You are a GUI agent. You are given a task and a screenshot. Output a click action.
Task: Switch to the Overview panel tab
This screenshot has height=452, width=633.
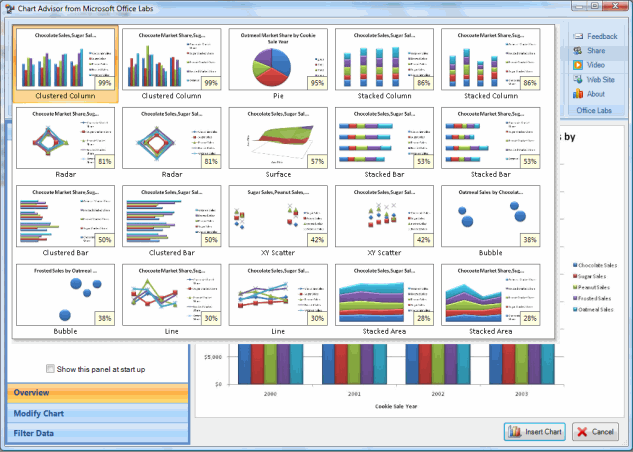tap(98, 393)
